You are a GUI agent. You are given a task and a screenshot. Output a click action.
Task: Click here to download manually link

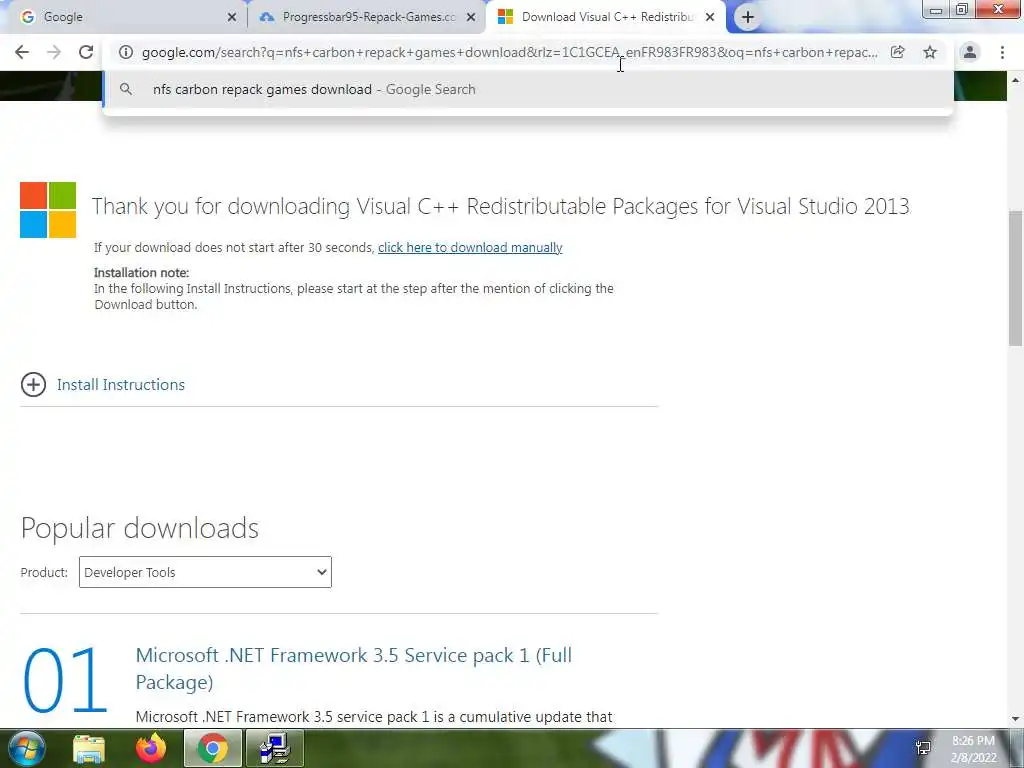pos(470,248)
